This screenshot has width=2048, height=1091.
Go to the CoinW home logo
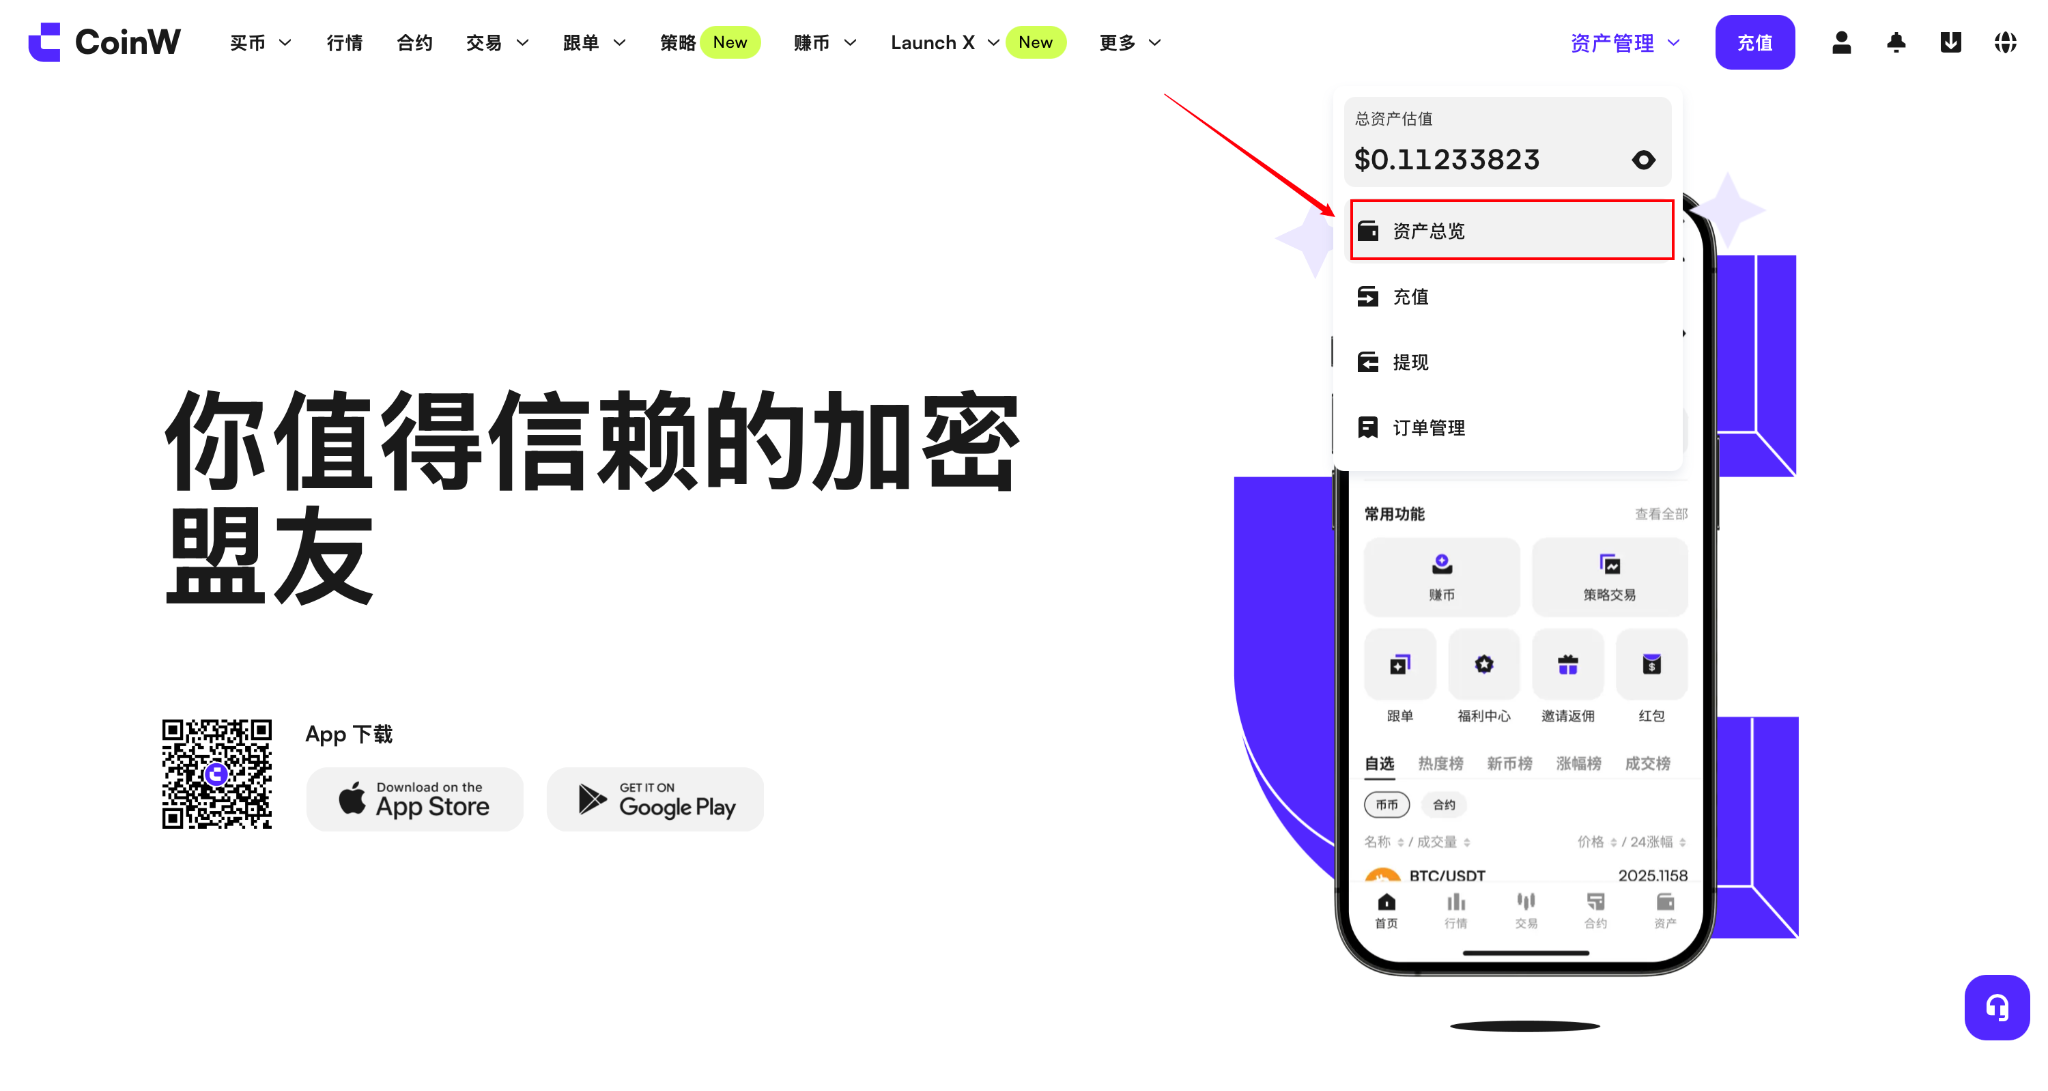click(104, 42)
